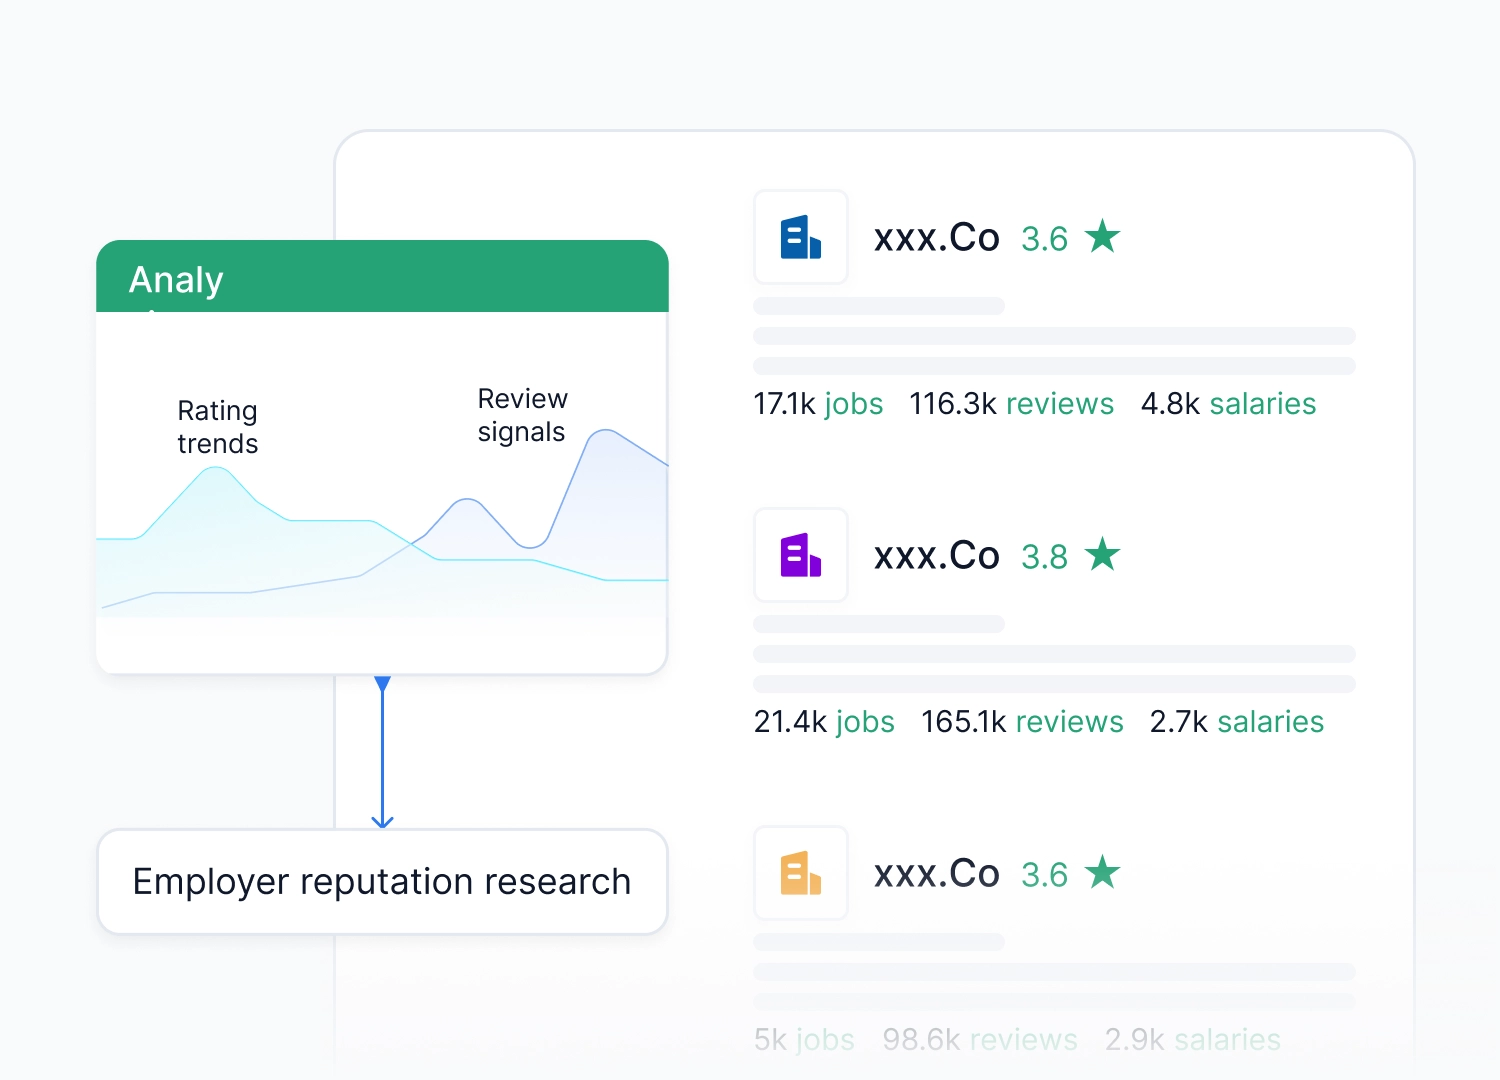Click the green Analy header tab
Screen dimensions: 1500x1080
click(382, 277)
